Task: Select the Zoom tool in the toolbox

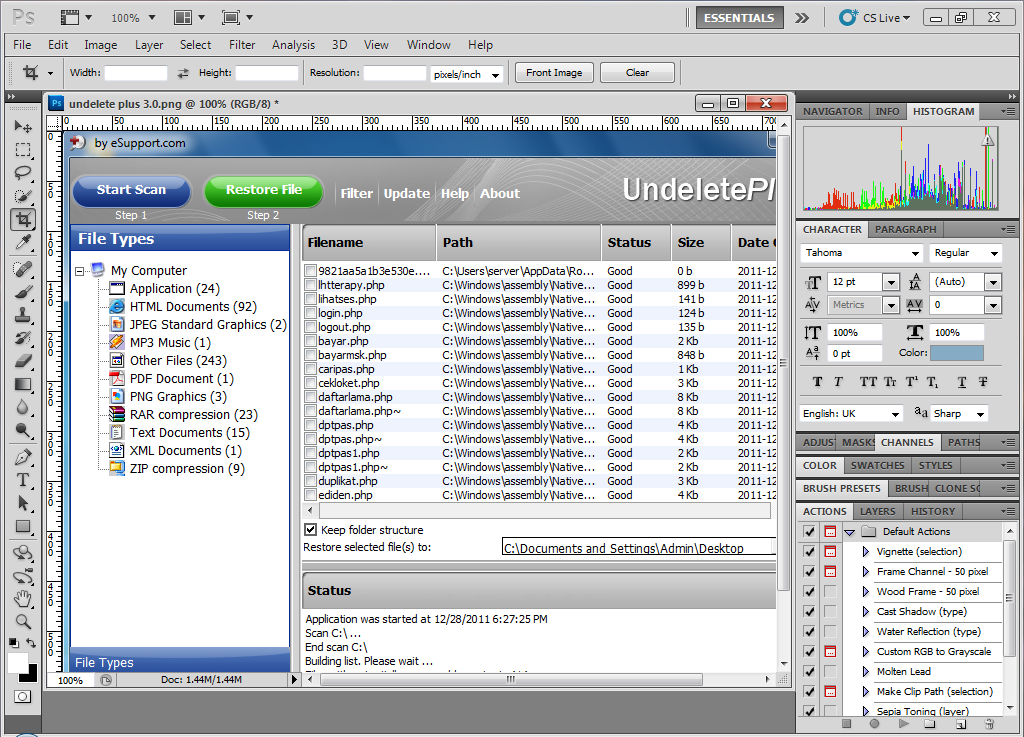Action: 23,621
